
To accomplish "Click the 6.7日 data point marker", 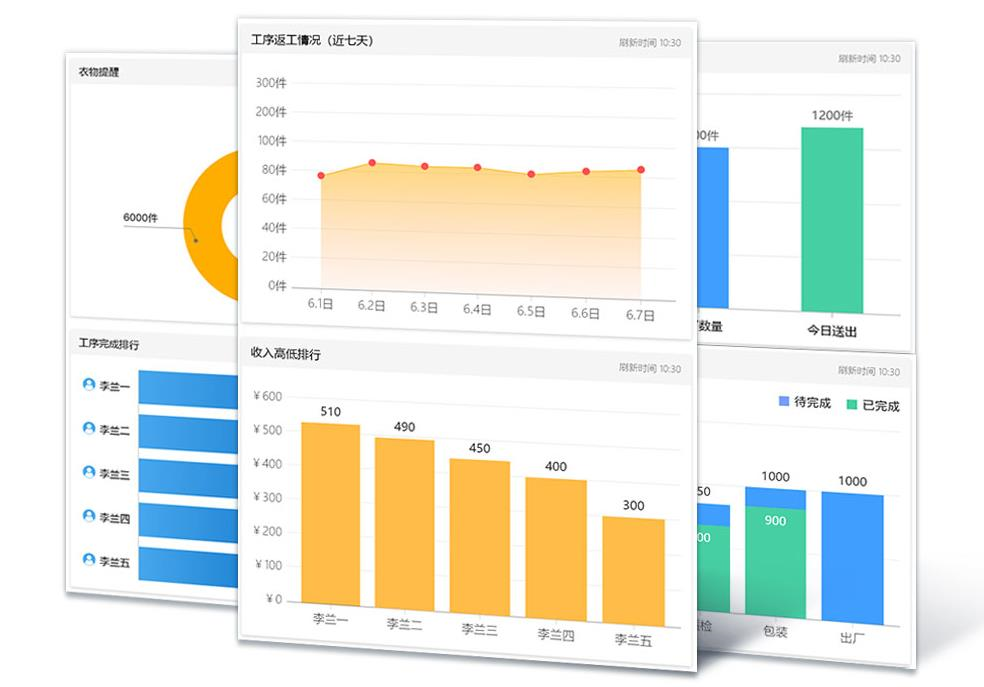I will pos(641,170).
